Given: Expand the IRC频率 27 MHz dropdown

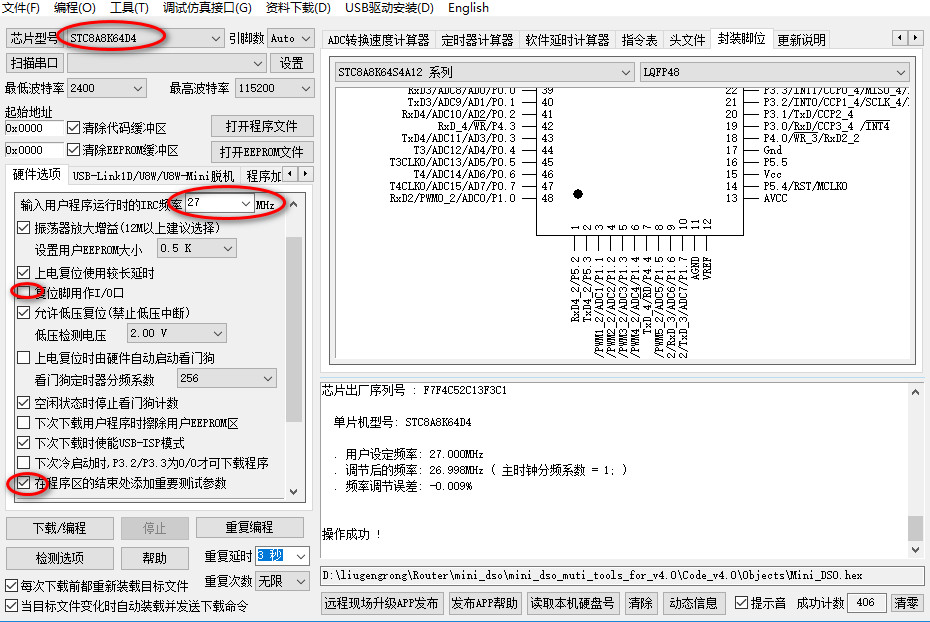Looking at the screenshot, I should [x=246, y=203].
